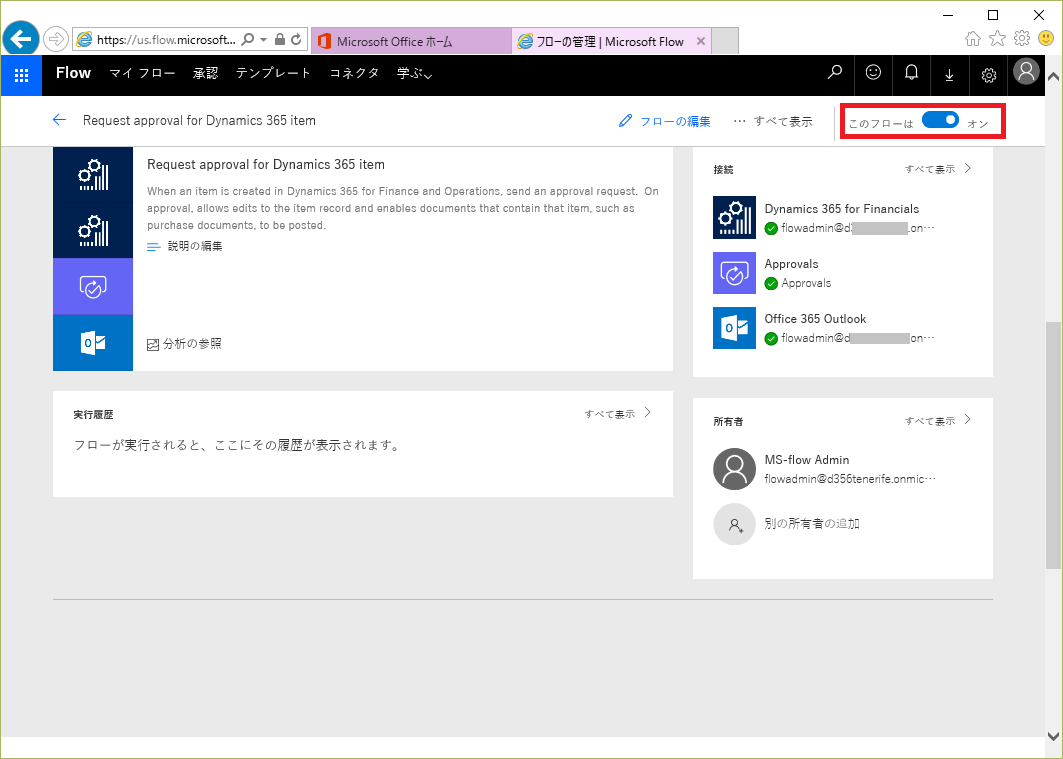This screenshot has height=759, width=1063.
Task: Open the app launcher waffle icon
Action: point(21,74)
